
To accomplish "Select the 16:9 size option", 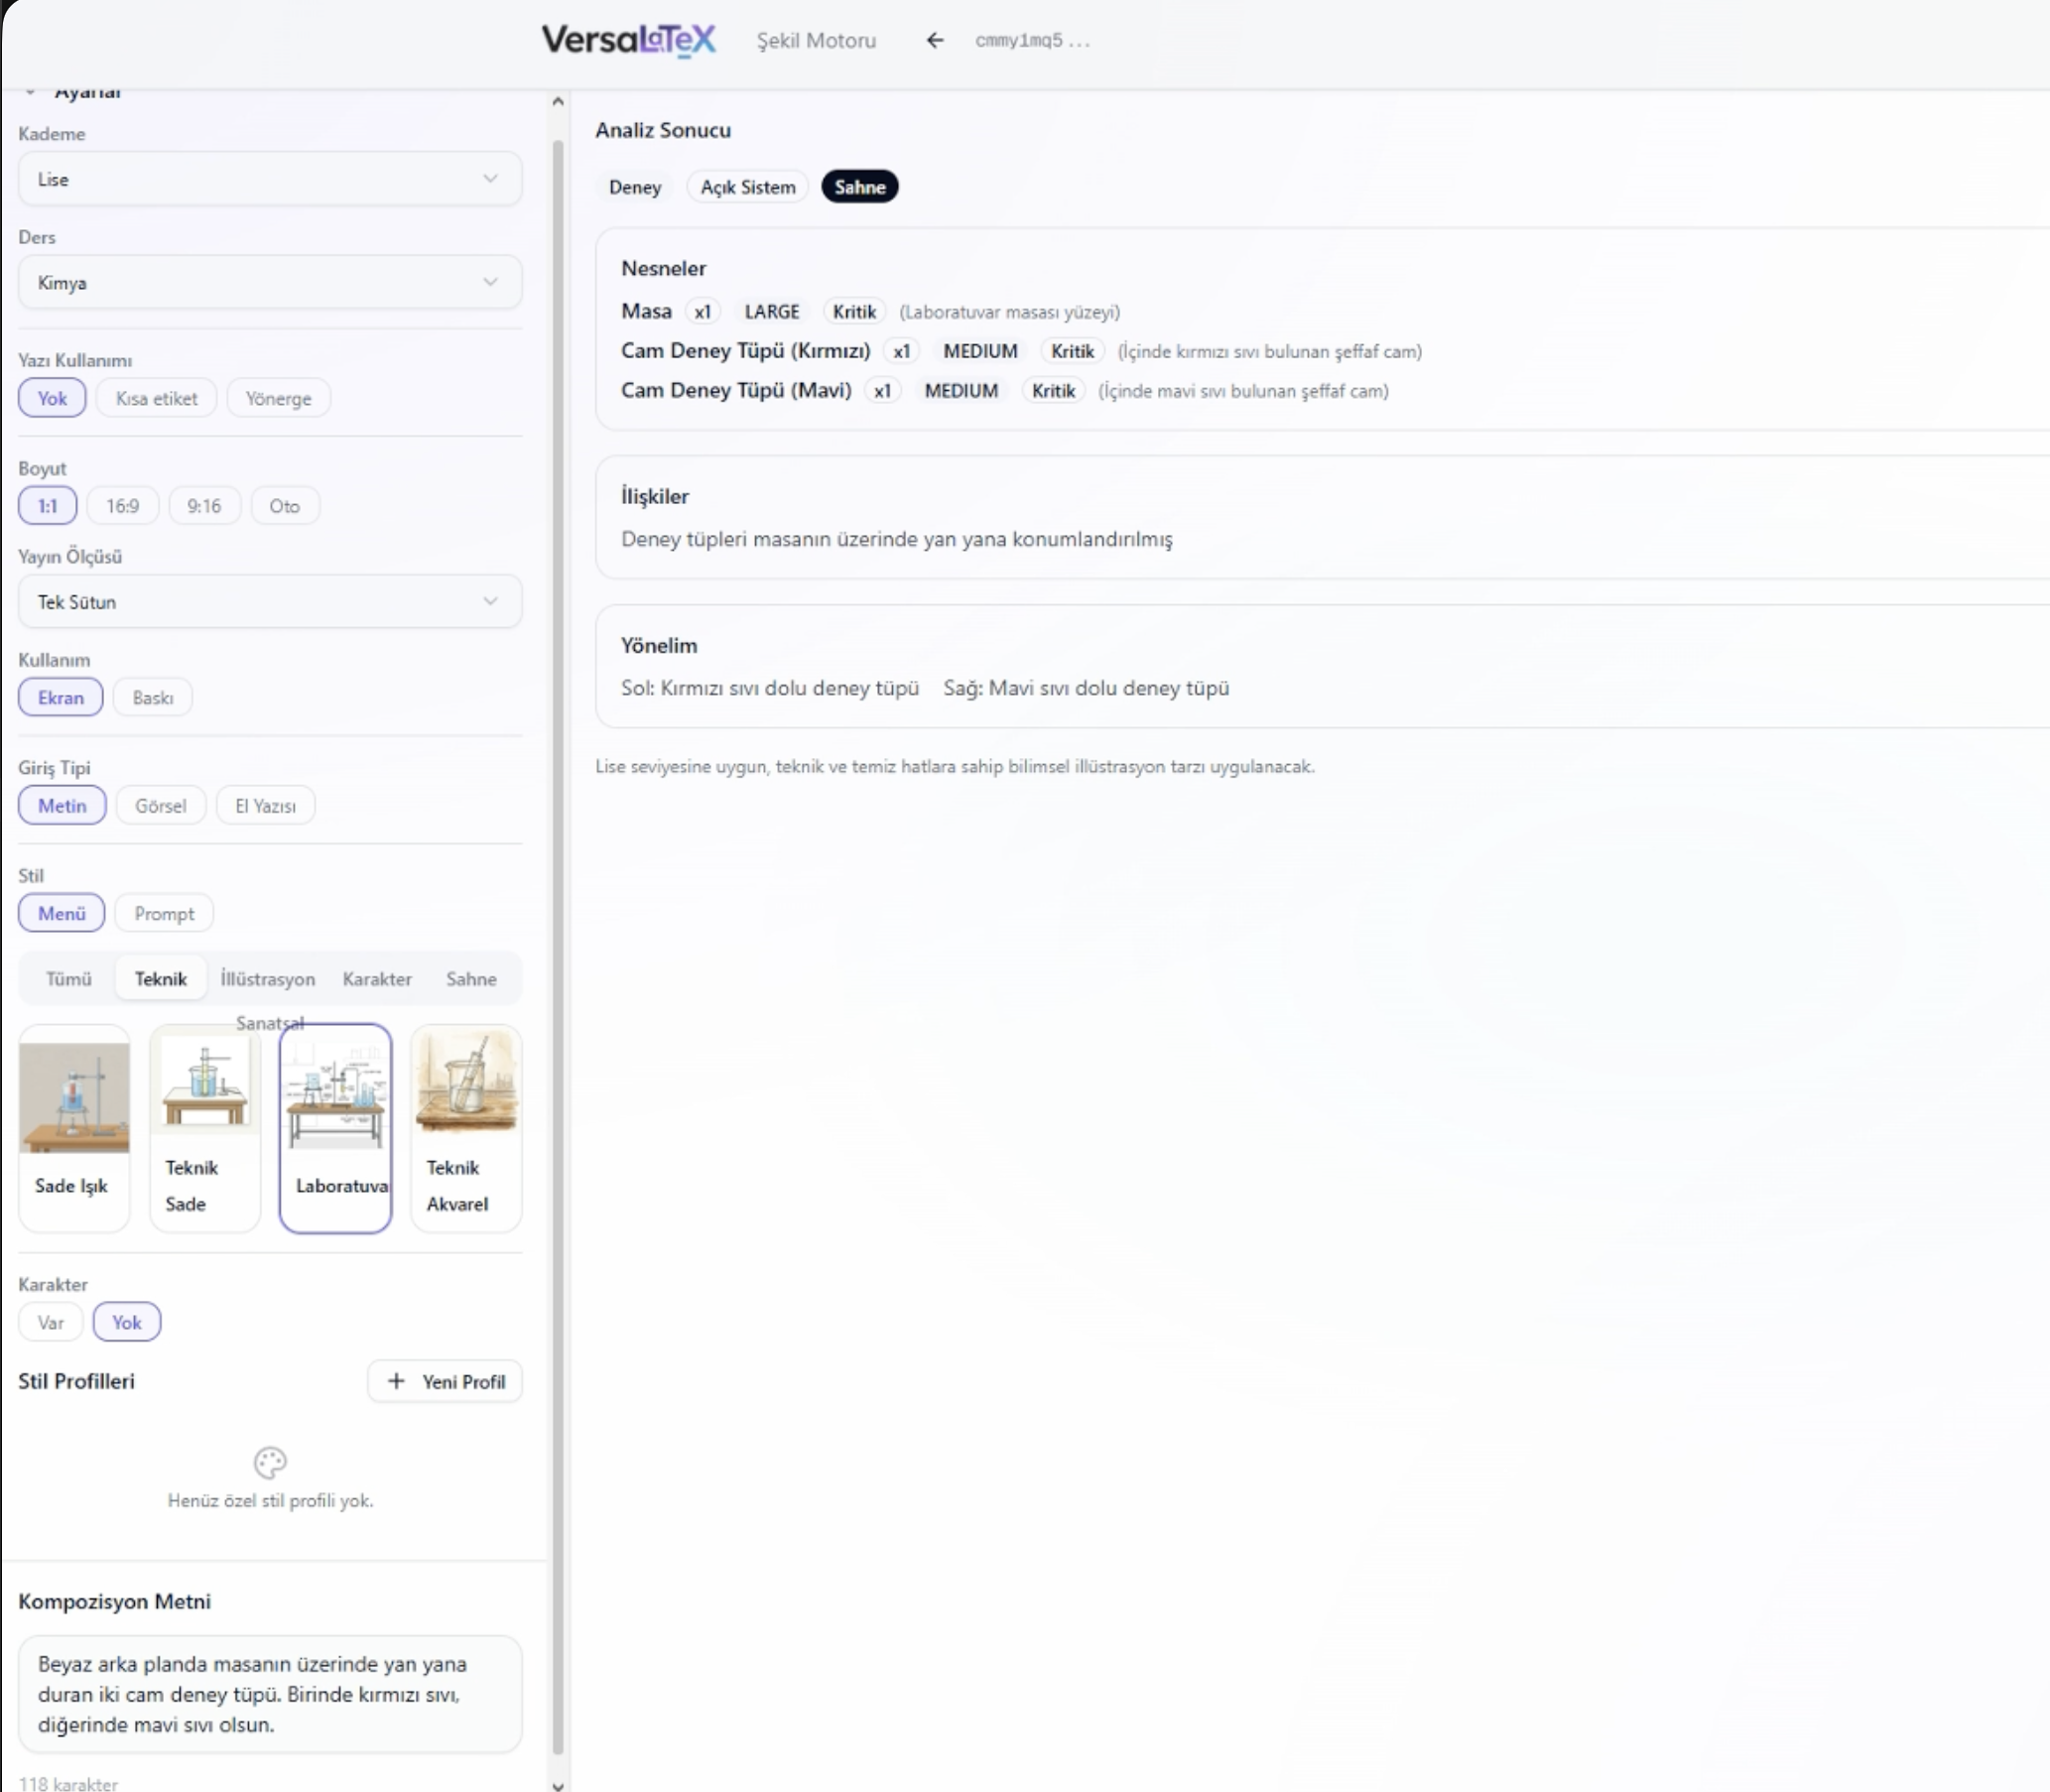I will [x=122, y=506].
